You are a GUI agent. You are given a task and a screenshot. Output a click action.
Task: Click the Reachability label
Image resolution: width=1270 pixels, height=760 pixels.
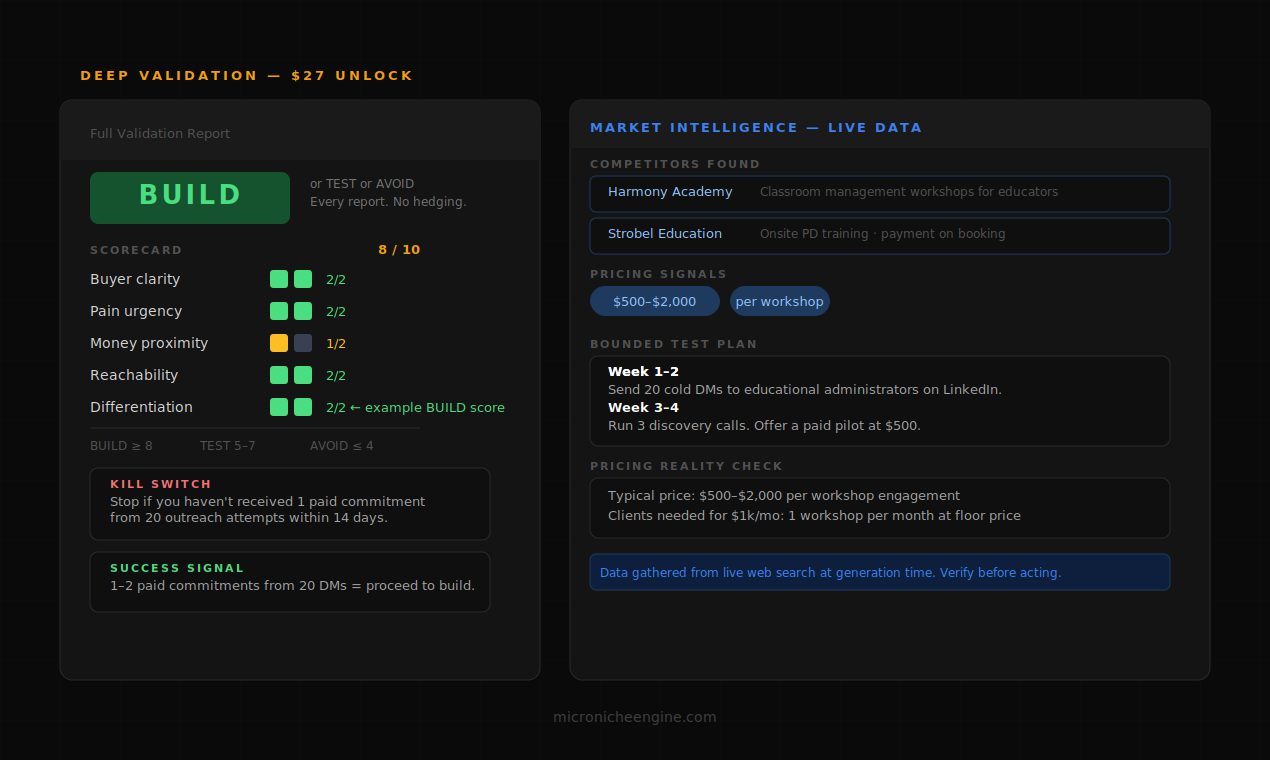click(134, 375)
